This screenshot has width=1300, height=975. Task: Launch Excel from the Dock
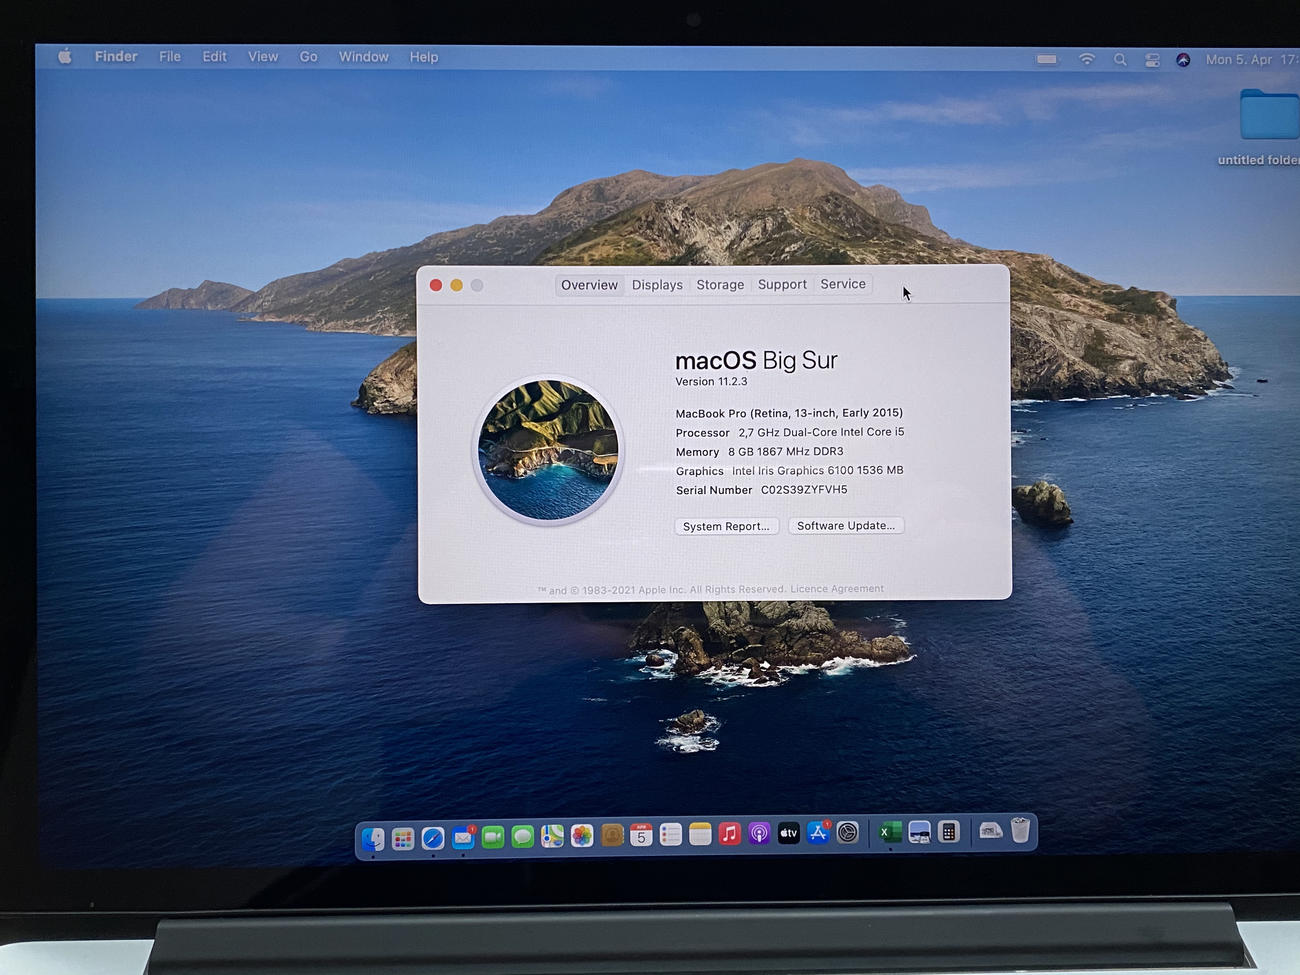(890, 831)
